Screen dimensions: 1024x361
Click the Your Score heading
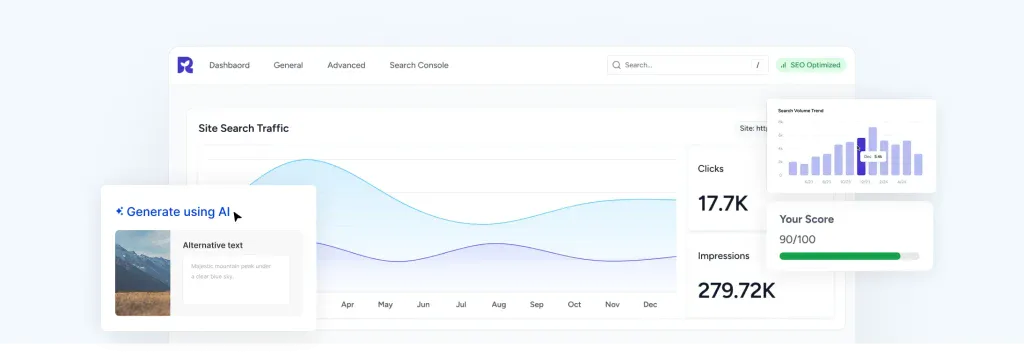click(x=807, y=219)
